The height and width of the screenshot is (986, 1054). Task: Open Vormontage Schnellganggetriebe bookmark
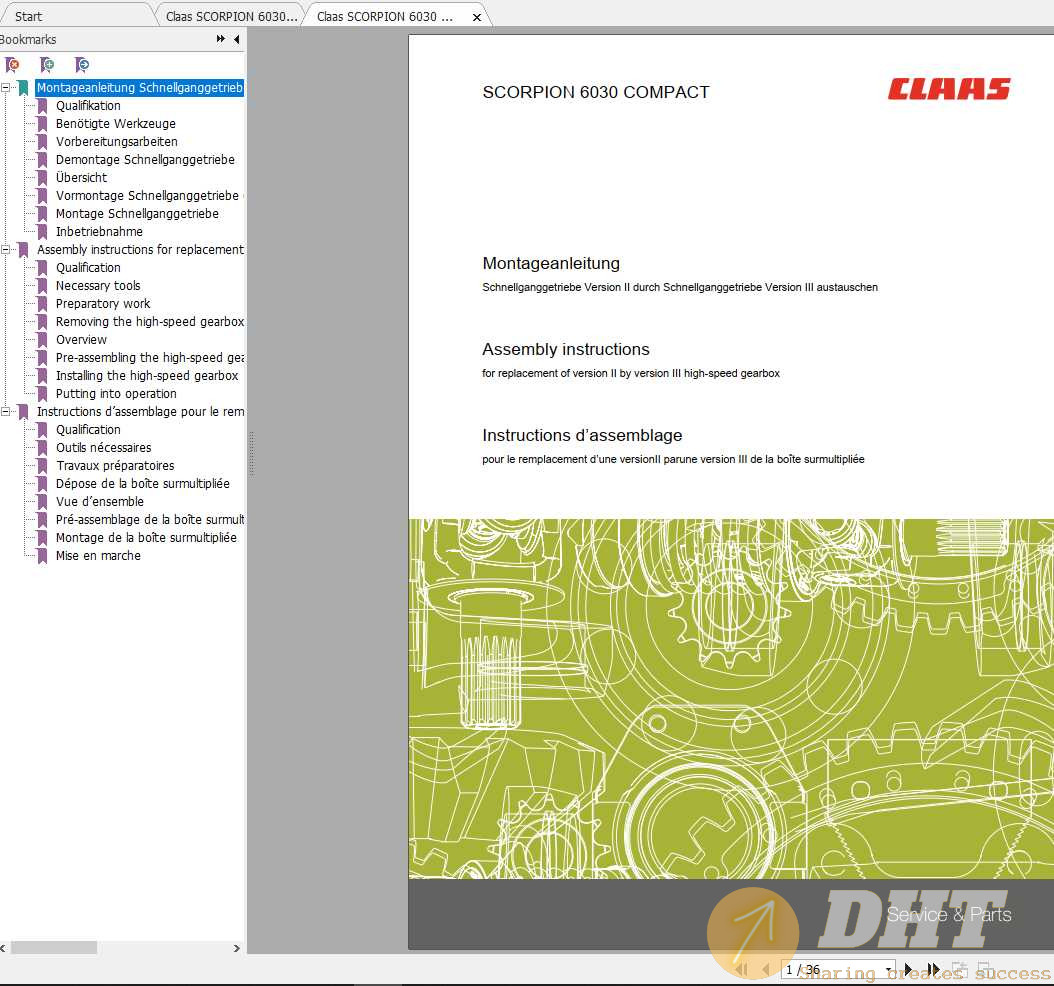point(147,196)
